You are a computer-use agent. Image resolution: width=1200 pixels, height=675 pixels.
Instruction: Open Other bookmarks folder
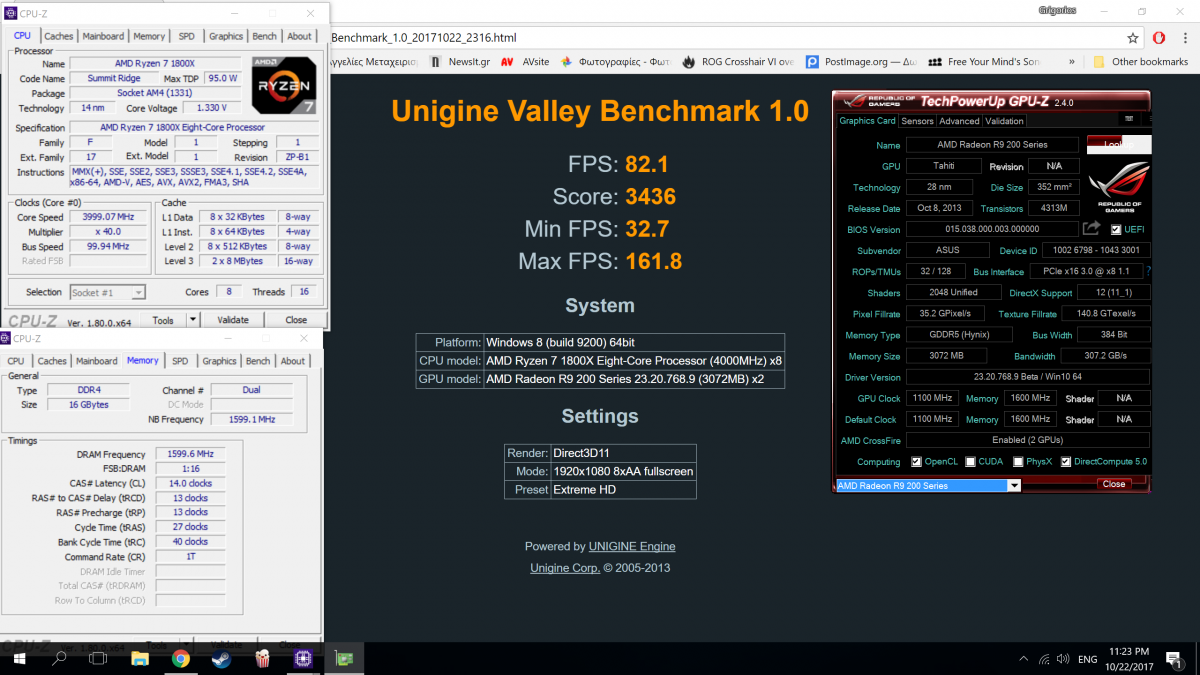tap(1140, 61)
